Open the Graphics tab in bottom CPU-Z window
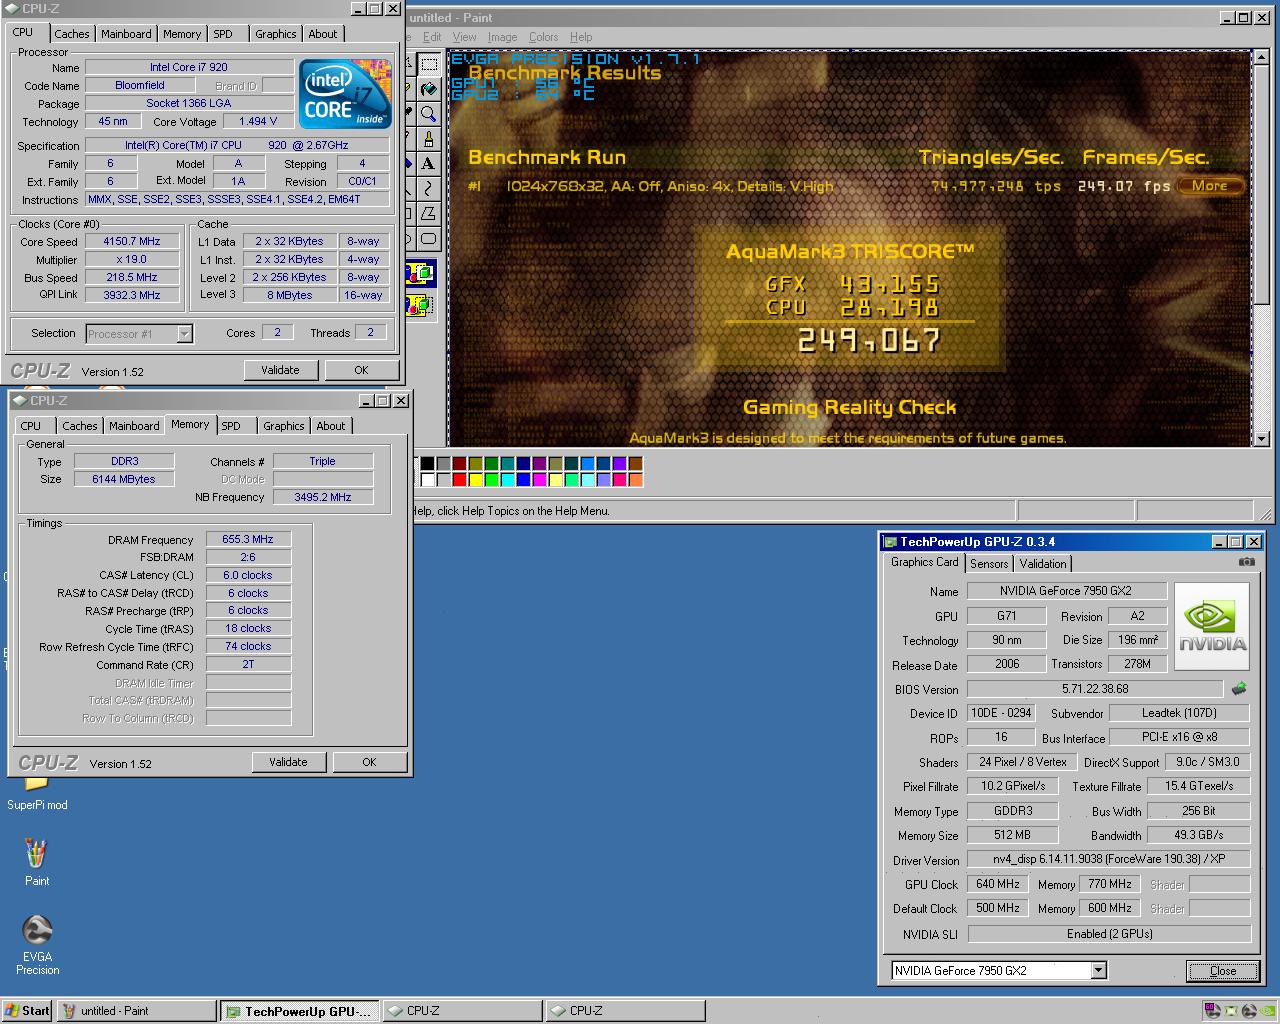This screenshot has height=1024, width=1280. pos(283,426)
